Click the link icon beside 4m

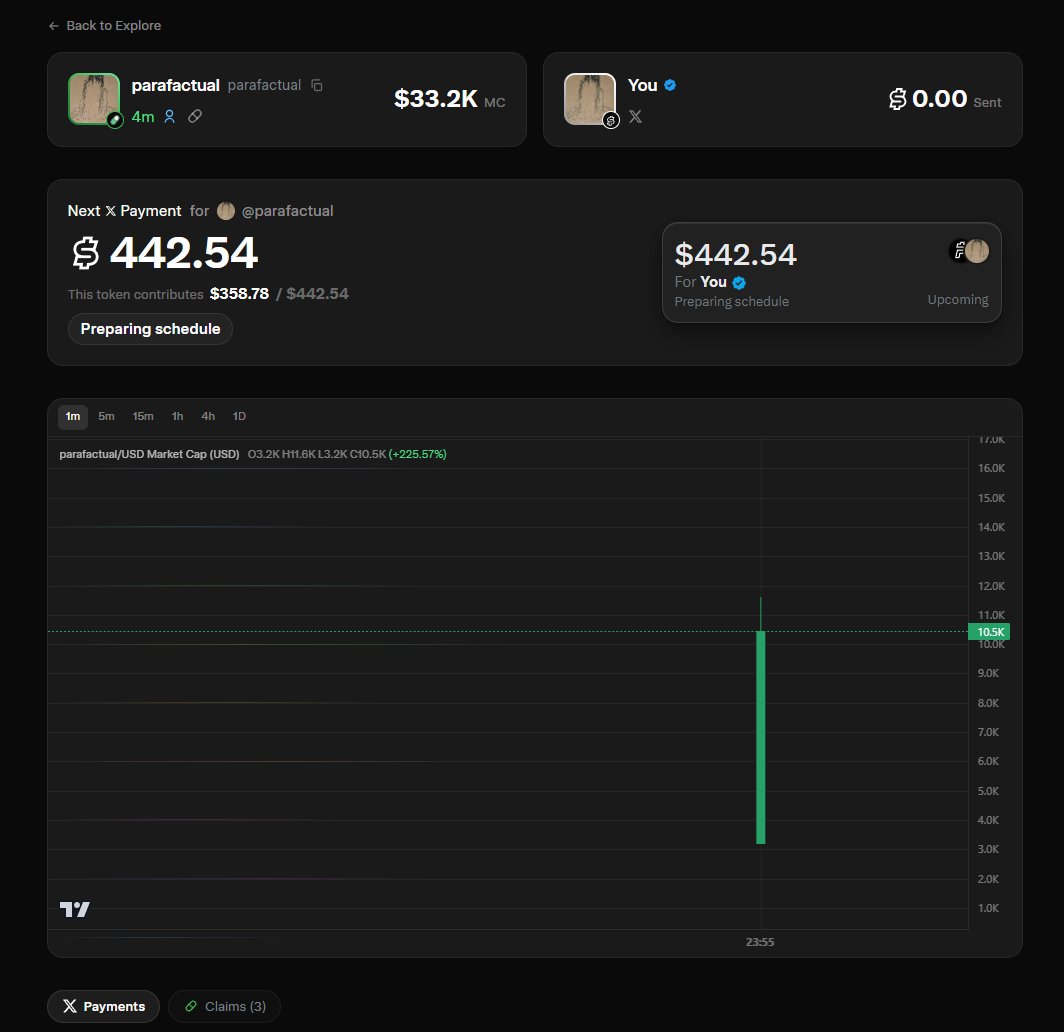pyautogui.click(x=195, y=117)
